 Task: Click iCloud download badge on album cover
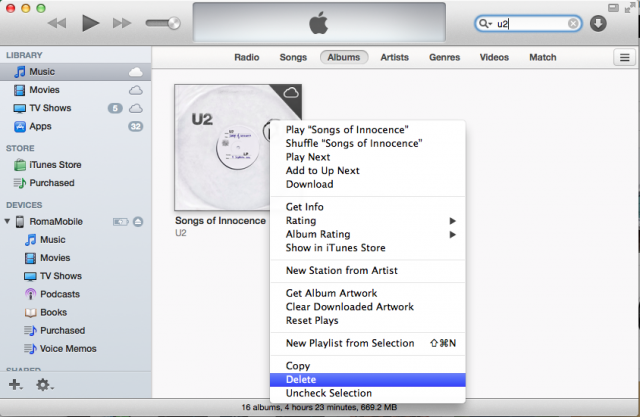[x=291, y=93]
